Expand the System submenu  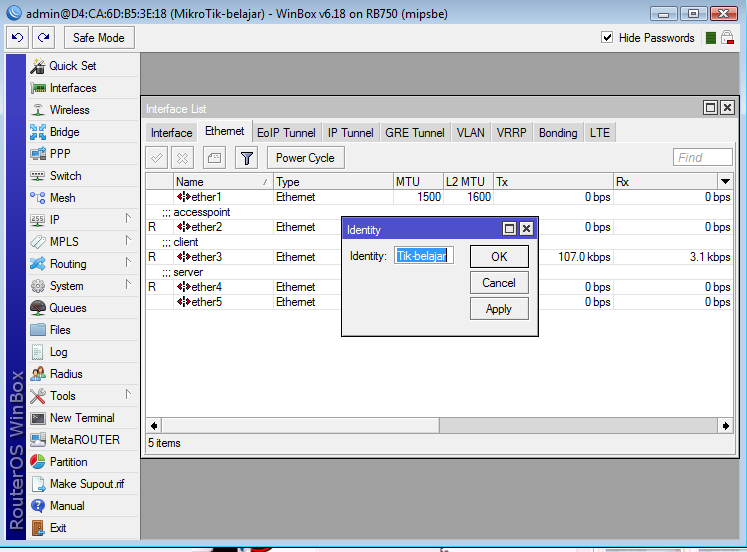pos(83,286)
